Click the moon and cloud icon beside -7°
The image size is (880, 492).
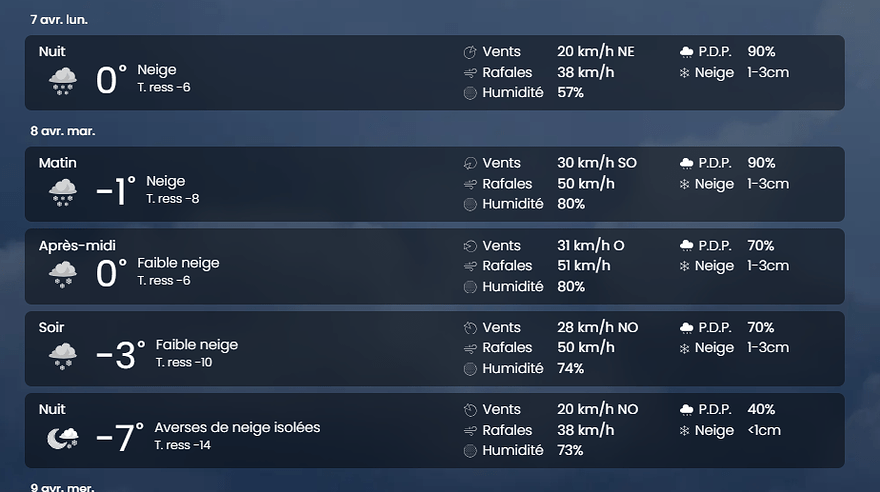click(x=63, y=437)
